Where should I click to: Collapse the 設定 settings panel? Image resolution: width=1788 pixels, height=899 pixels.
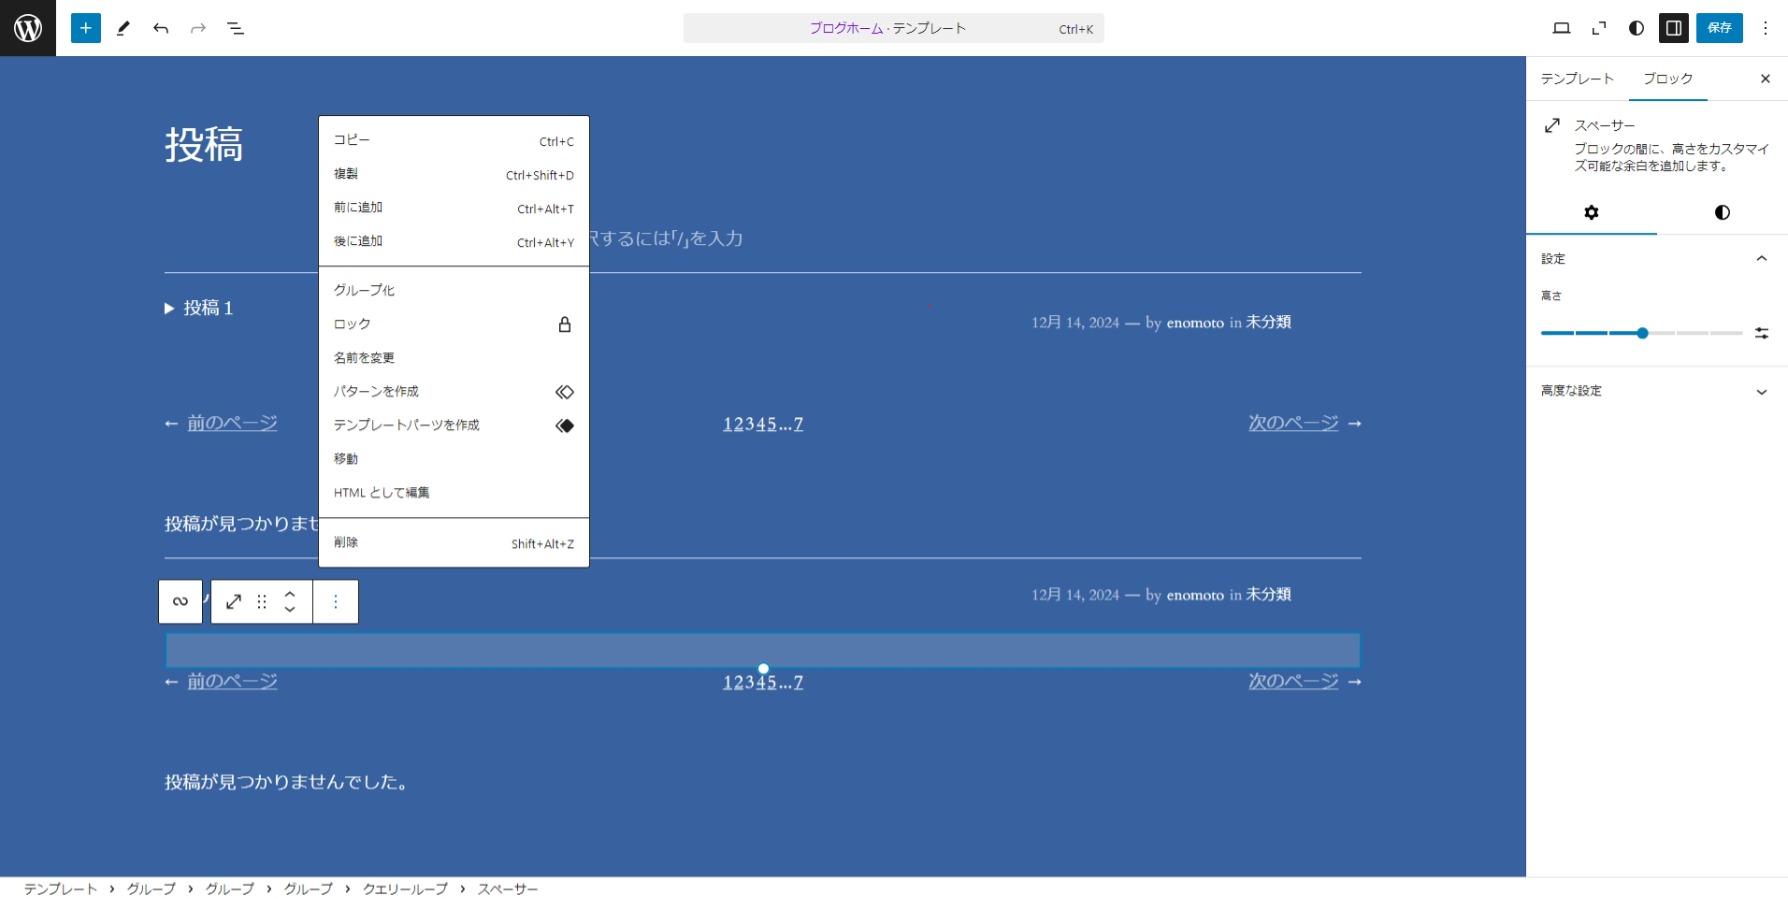coord(1761,259)
